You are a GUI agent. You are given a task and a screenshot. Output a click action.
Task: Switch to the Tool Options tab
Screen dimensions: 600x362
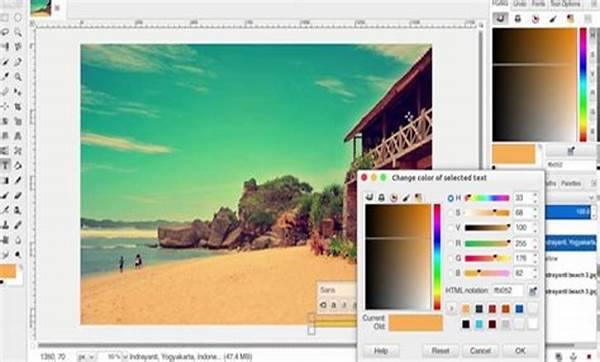tap(566, 4)
